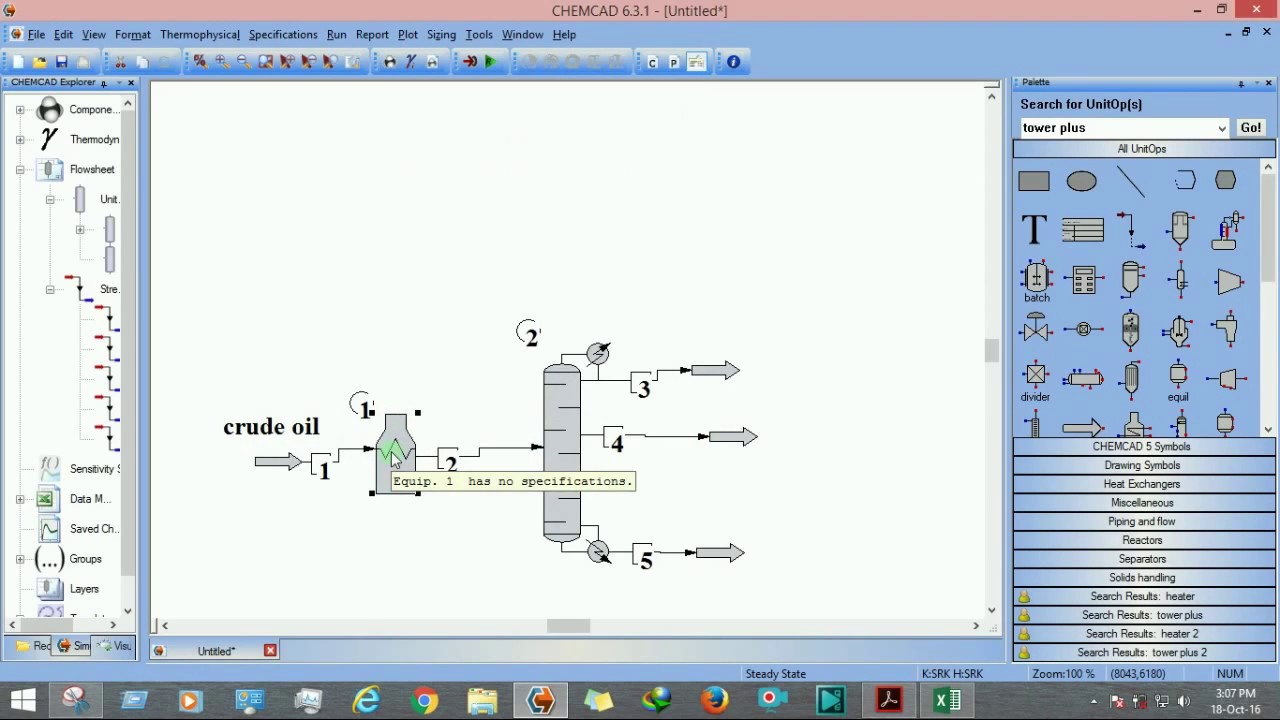1280x720 pixels.
Task: Collapse the Streams subtree node
Action: (x=50, y=290)
